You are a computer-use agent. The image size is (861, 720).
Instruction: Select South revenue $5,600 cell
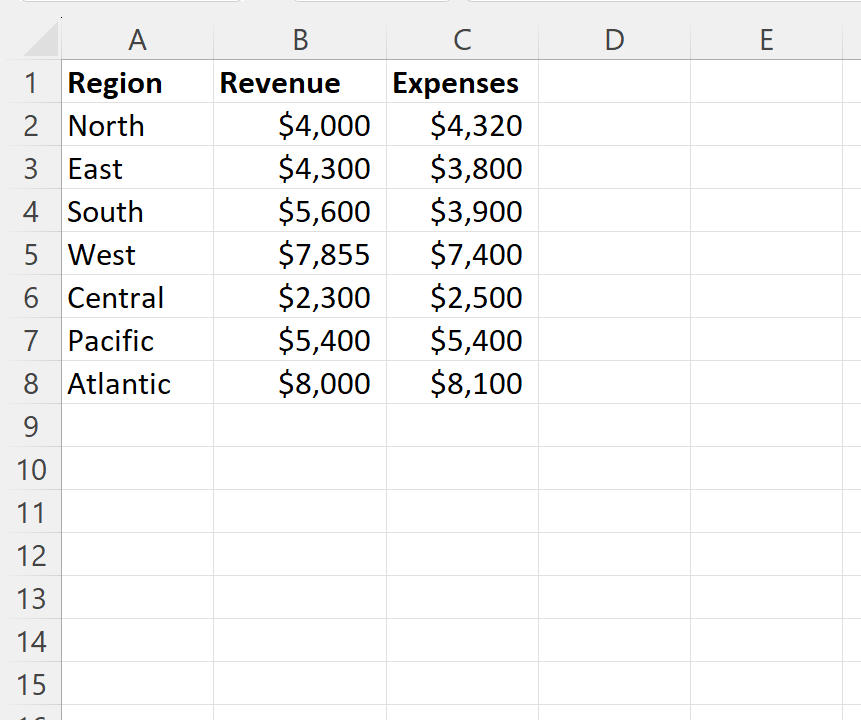[300, 210]
